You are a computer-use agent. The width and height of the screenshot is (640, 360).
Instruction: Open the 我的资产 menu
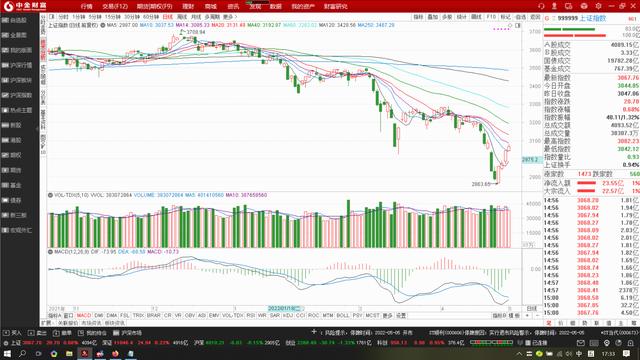point(303,7)
